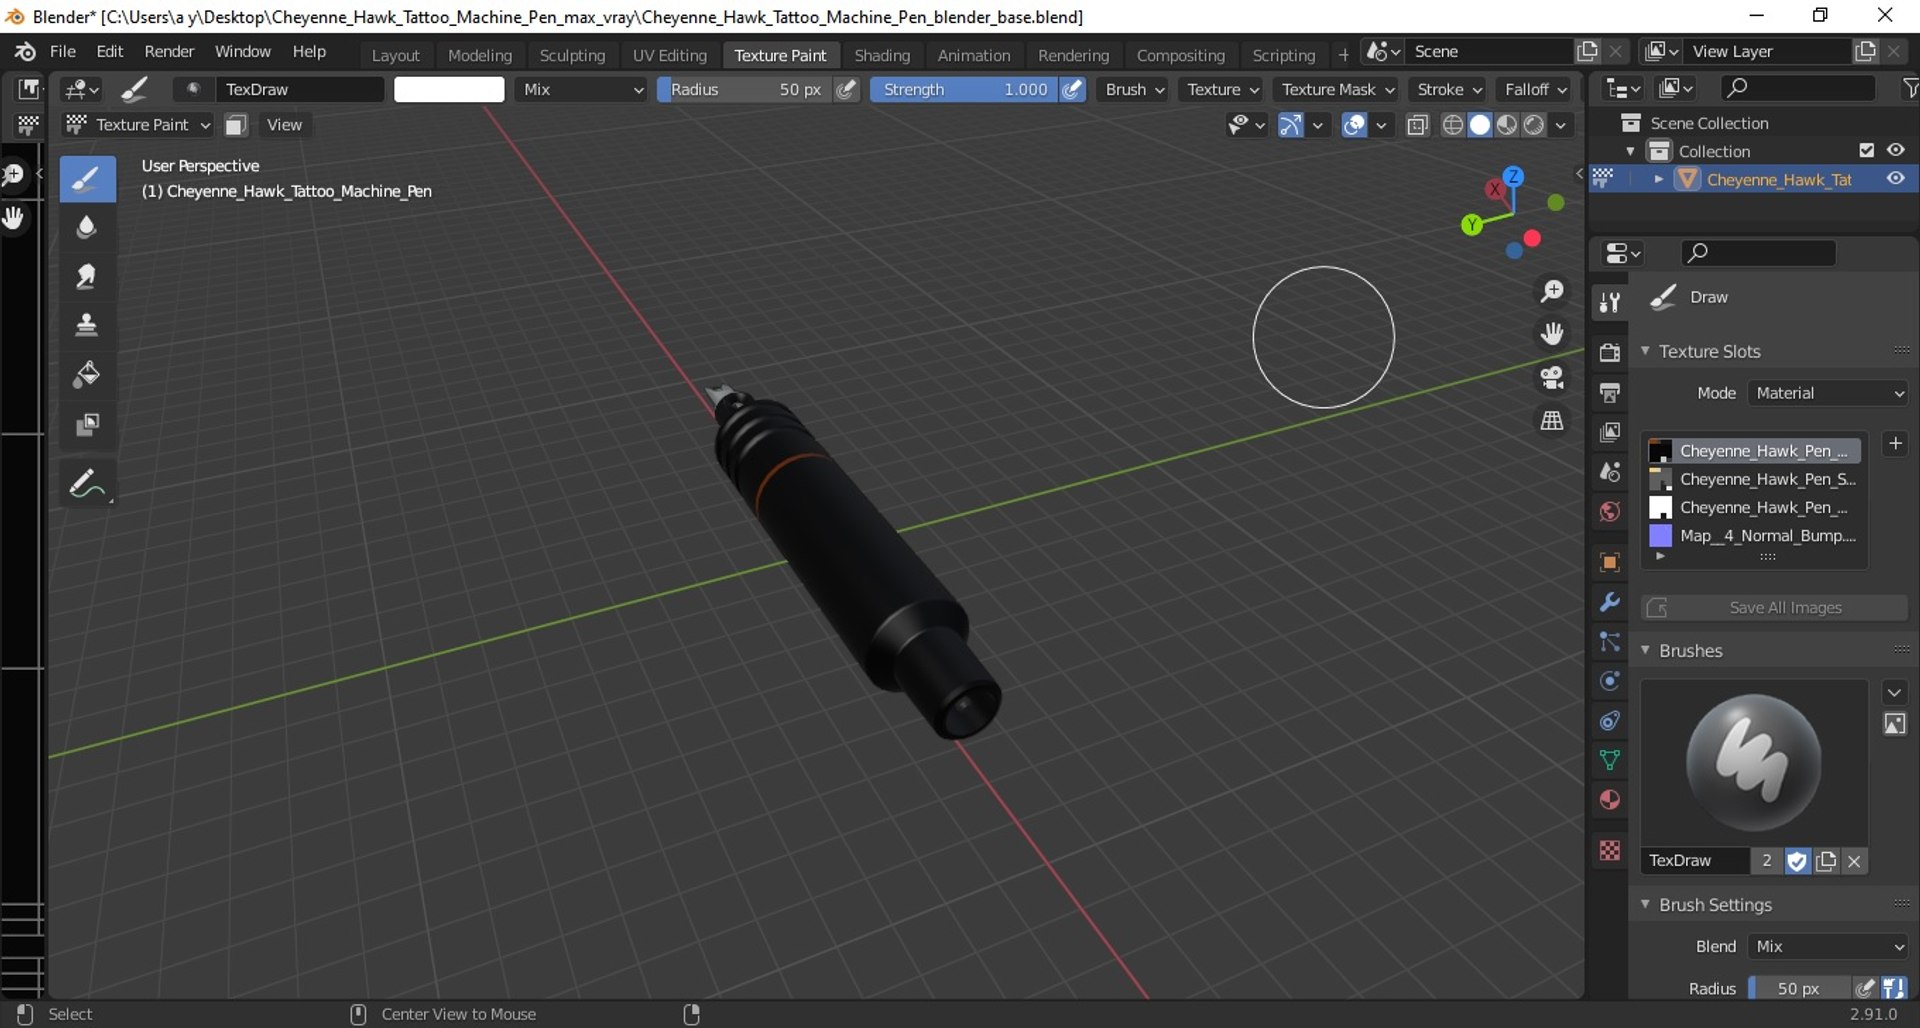Select the Soften tool

(x=87, y=228)
